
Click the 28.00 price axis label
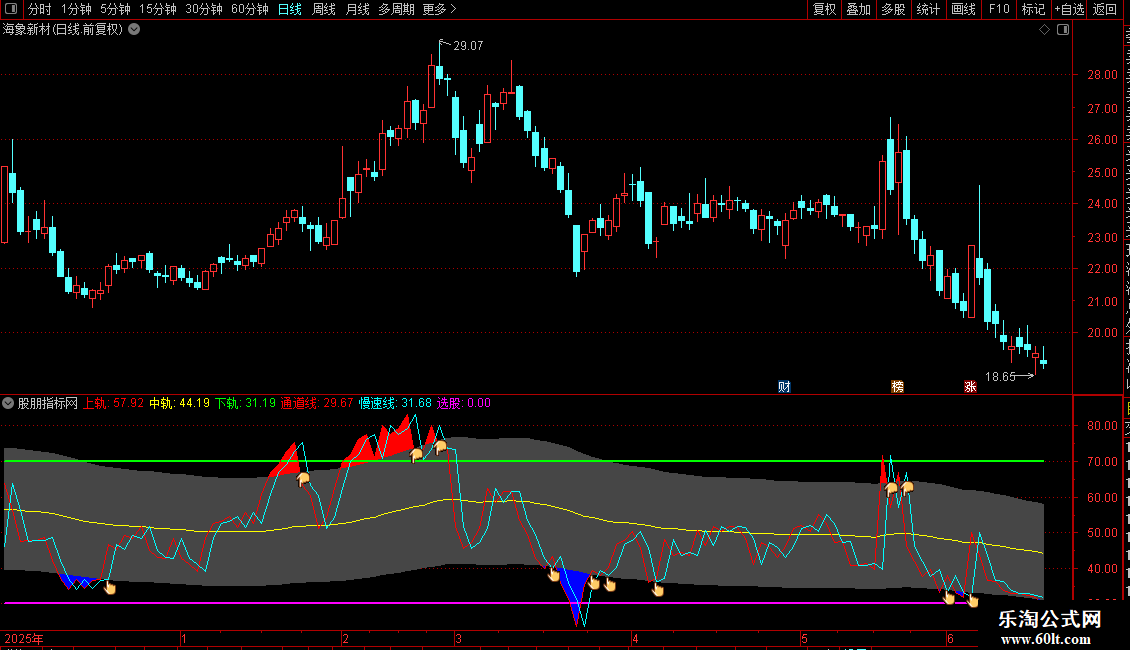[1103, 75]
